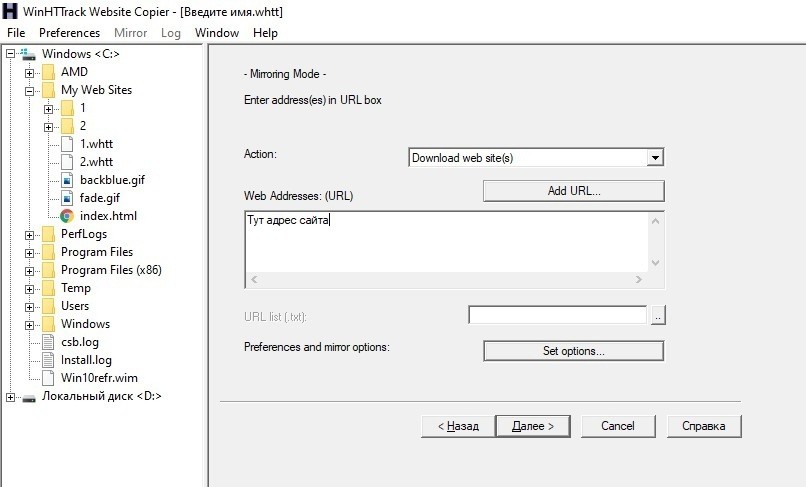Screen dimensions: 806x487
Task: Click the WinHTTrack app icon in title bar
Action: (x=10, y=11)
